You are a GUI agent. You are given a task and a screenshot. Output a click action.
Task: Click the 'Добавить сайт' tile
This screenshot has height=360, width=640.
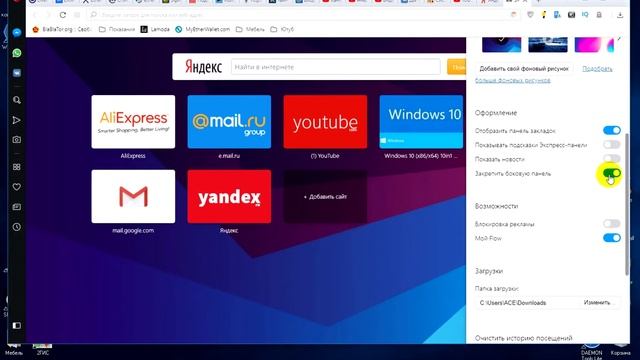[325, 196]
